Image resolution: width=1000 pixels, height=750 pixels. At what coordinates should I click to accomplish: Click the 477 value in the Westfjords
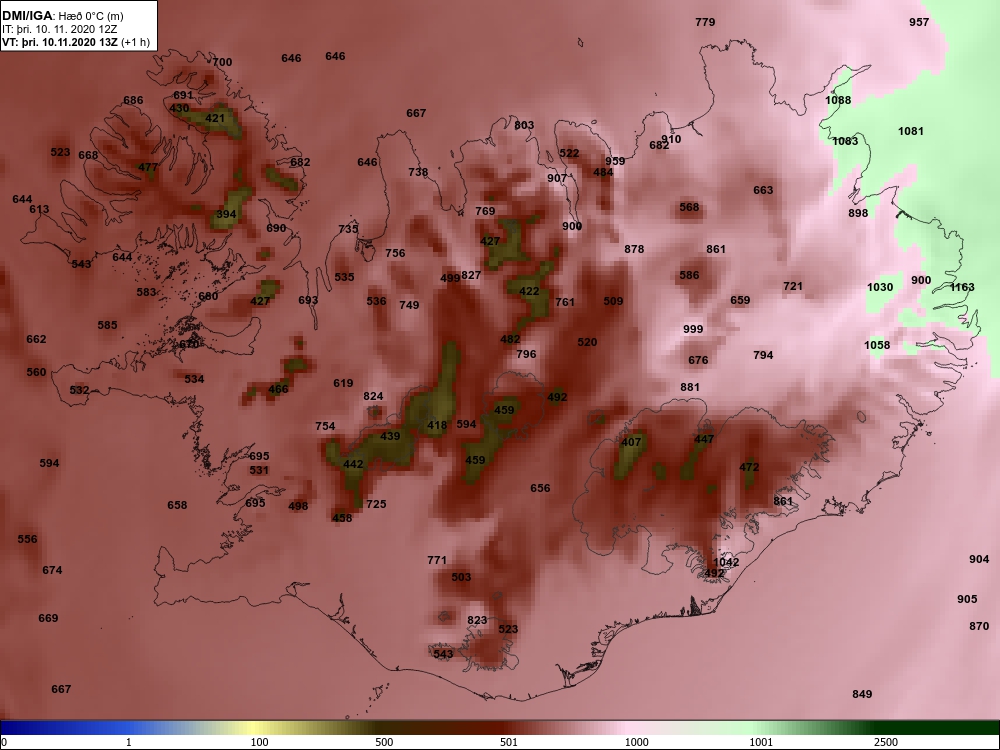[x=148, y=168]
